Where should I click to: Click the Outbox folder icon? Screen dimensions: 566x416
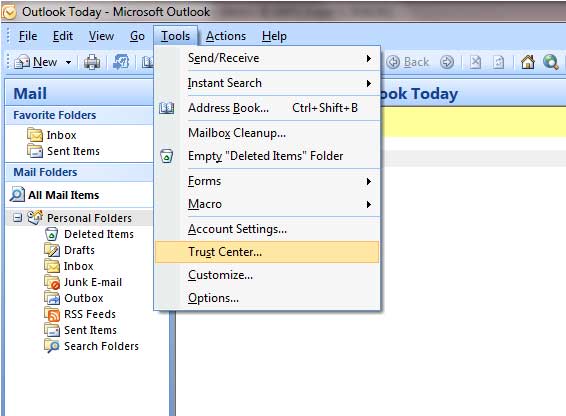click(52, 298)
